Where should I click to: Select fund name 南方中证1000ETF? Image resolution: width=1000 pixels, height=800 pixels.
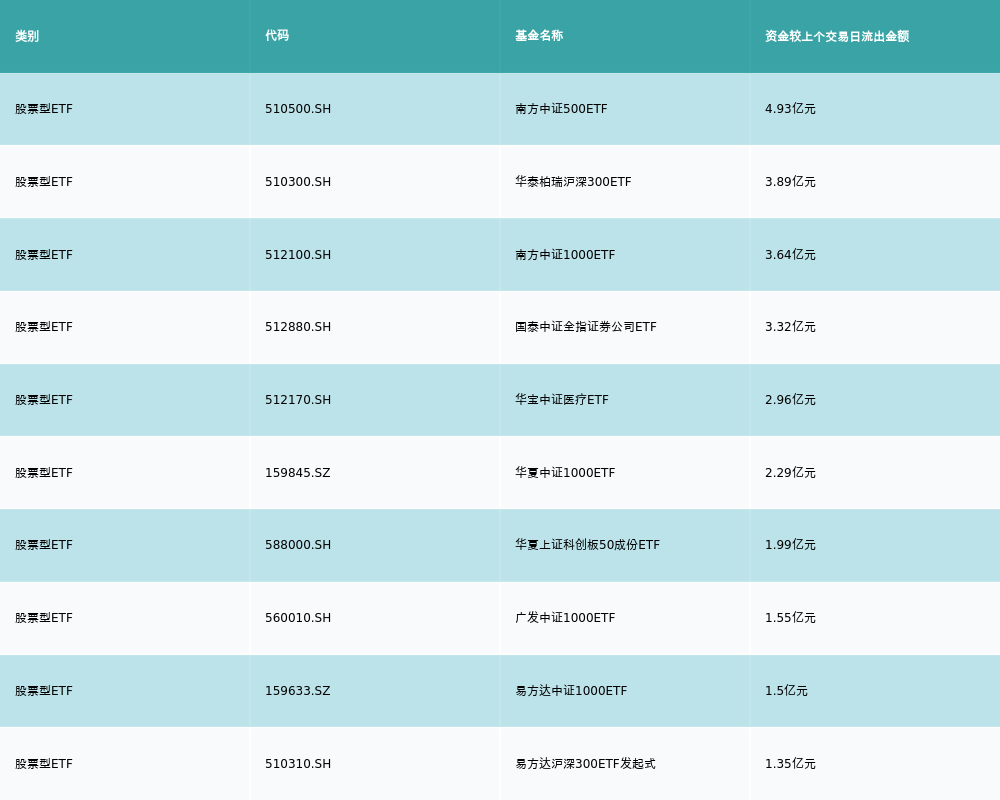[565, 255]
